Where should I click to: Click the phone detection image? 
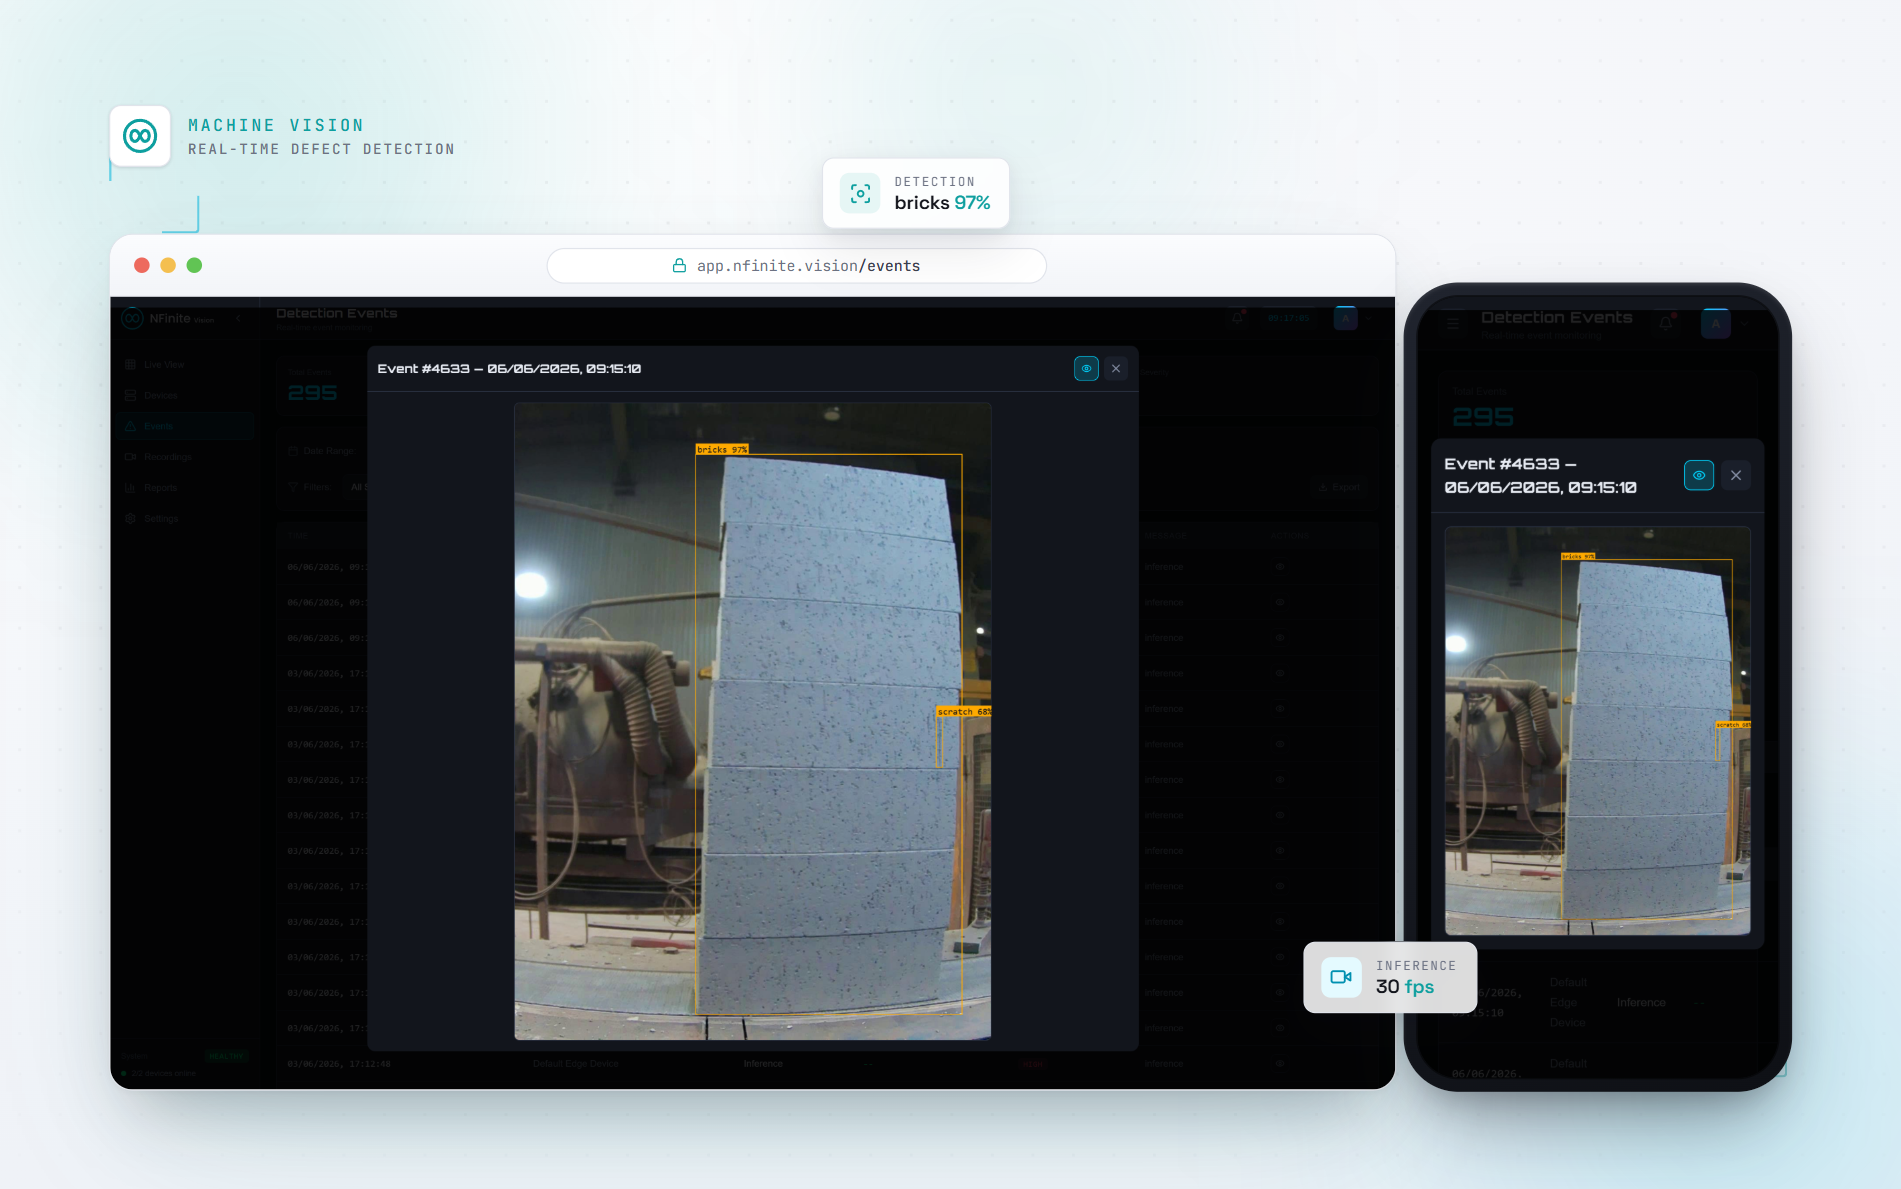[1598, 731]
